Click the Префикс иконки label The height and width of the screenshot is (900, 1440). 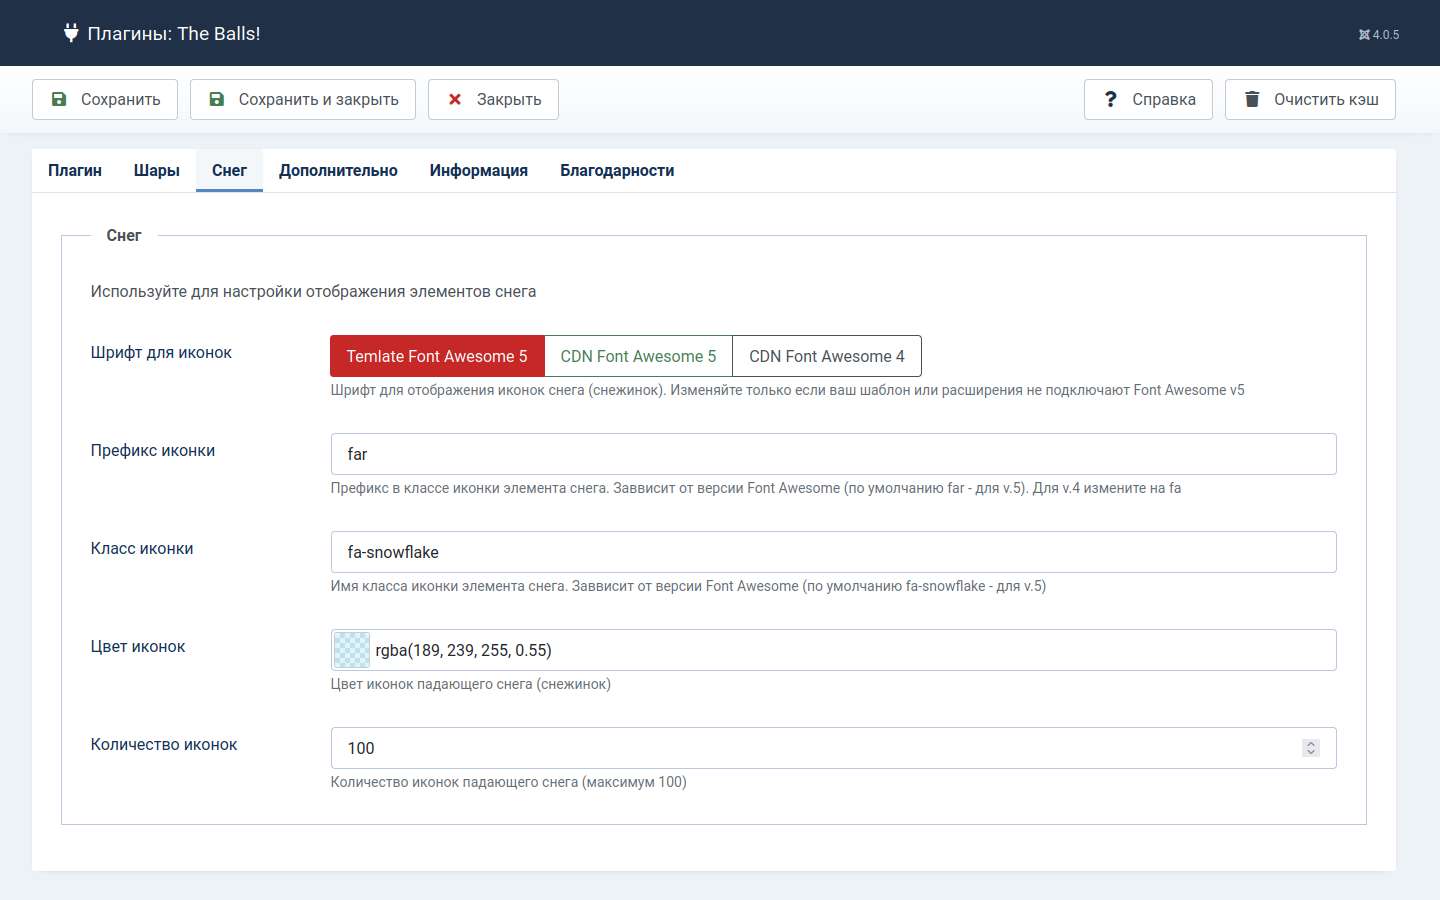click(x=153, y=450)
